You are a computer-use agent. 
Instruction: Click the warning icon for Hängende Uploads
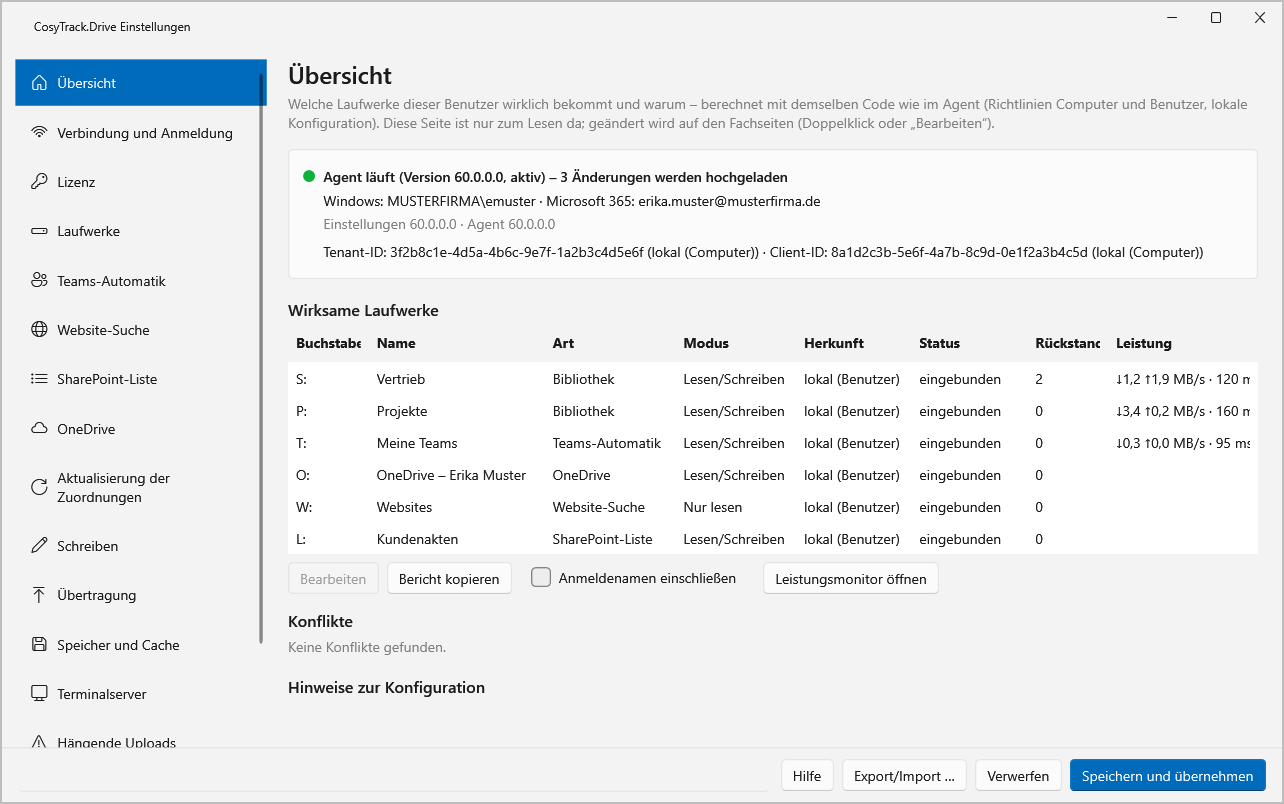(39, 742)
